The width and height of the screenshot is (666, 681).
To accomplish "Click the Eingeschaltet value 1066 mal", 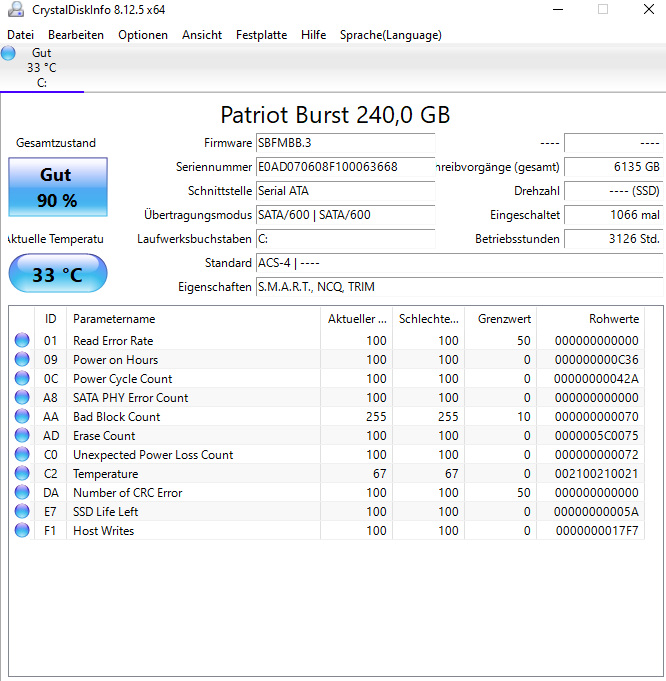I will 613,215.
